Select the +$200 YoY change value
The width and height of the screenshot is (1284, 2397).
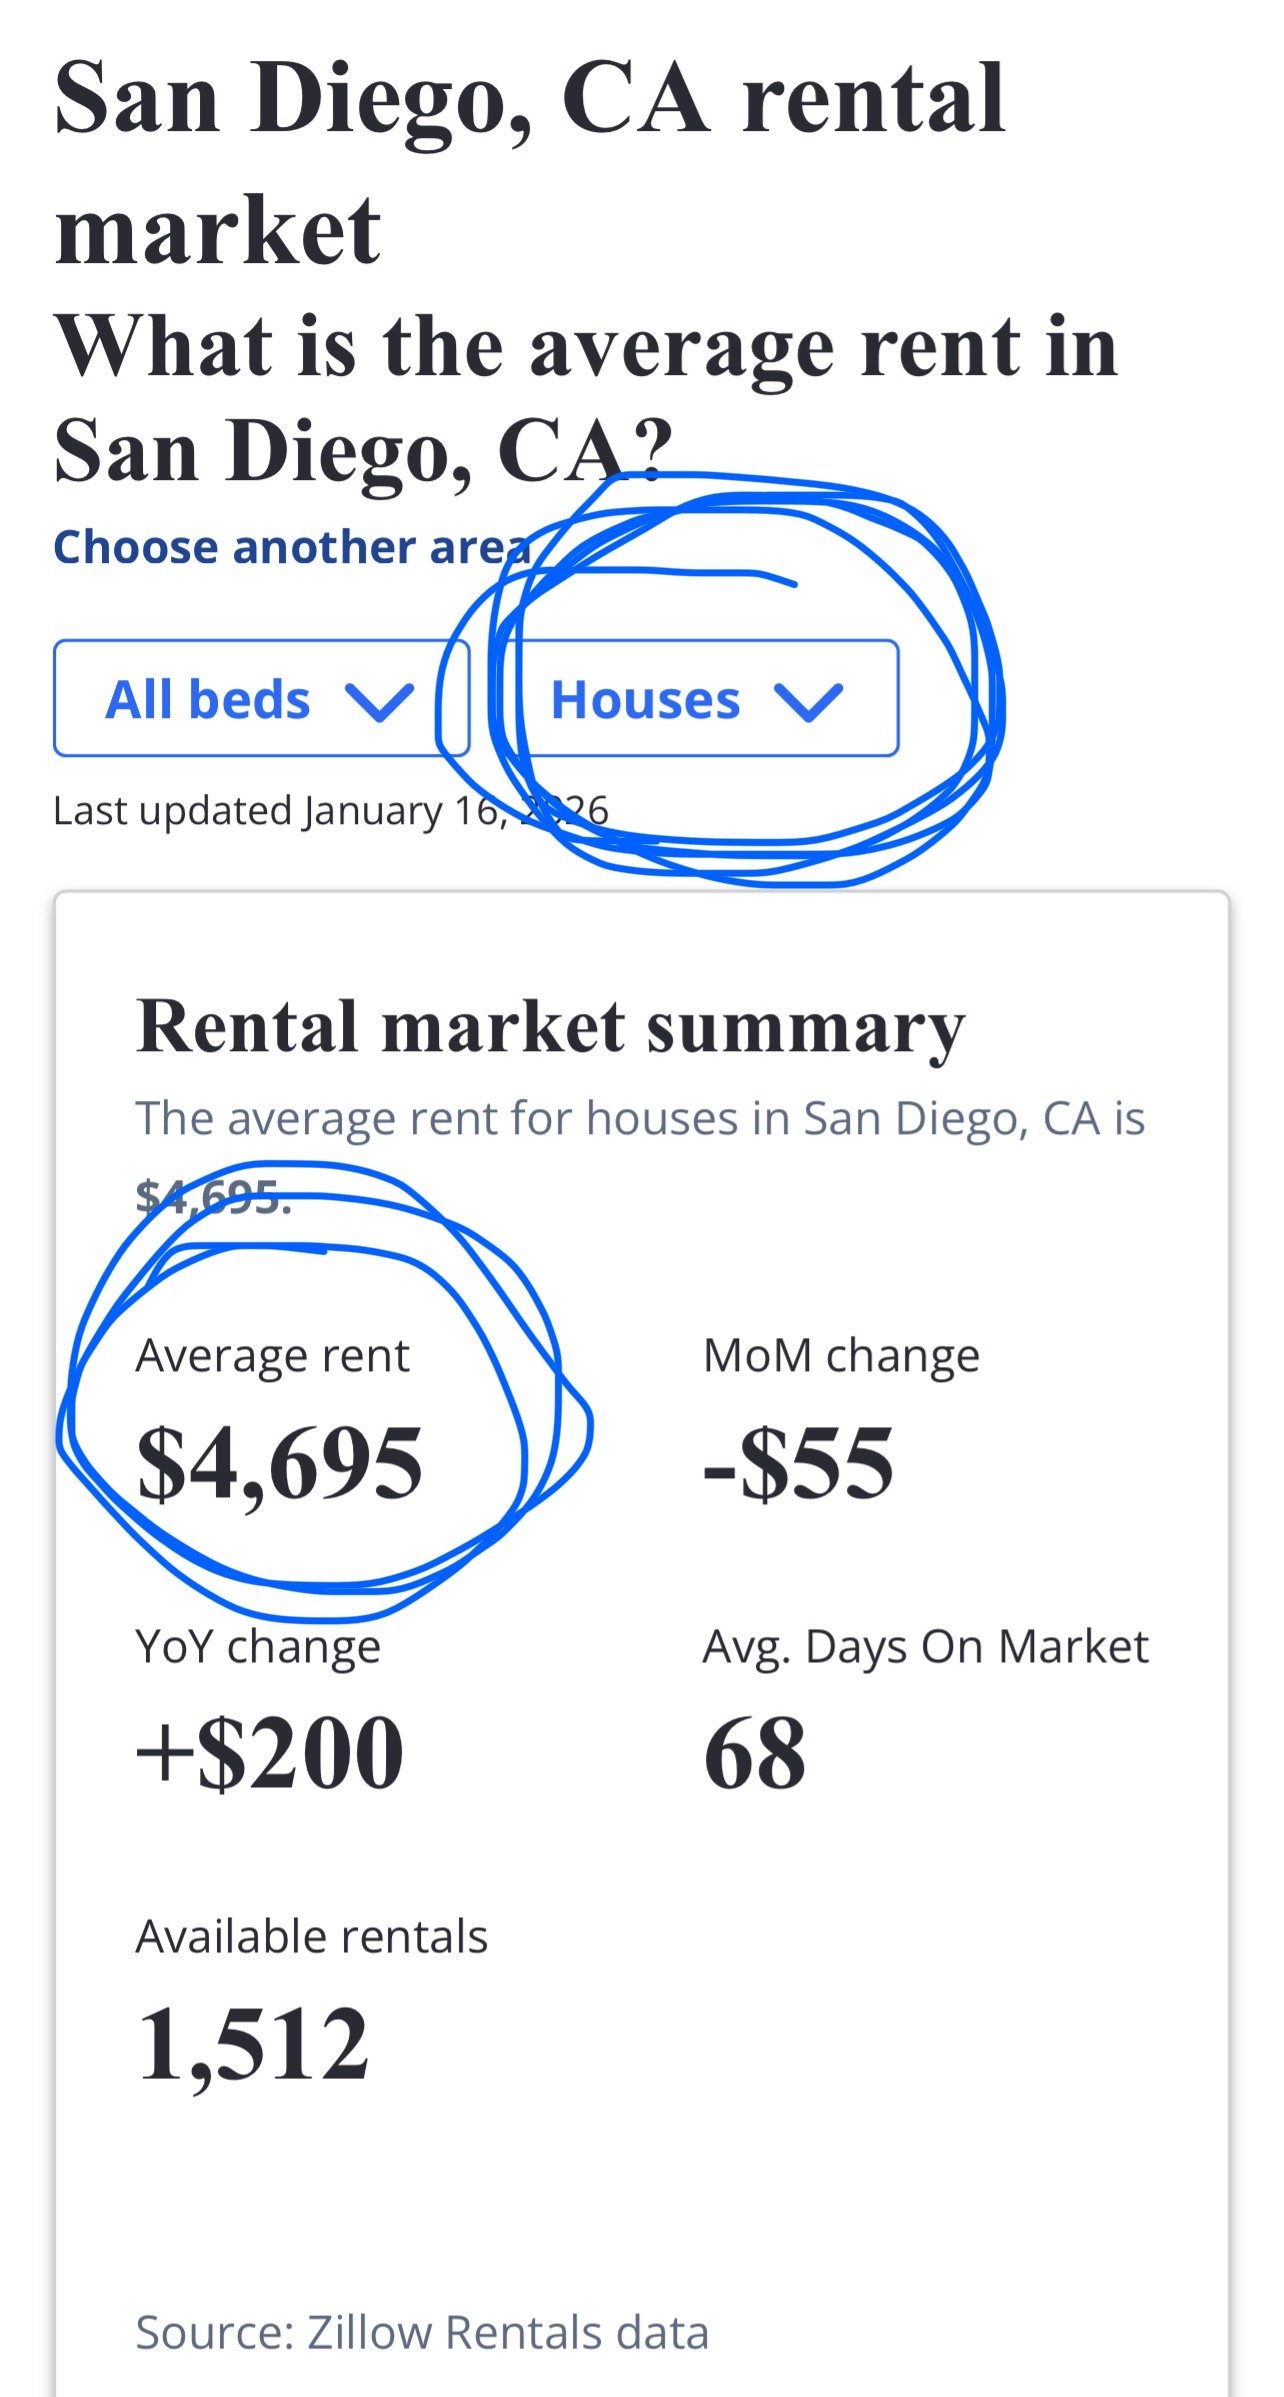click(270, 1752)
